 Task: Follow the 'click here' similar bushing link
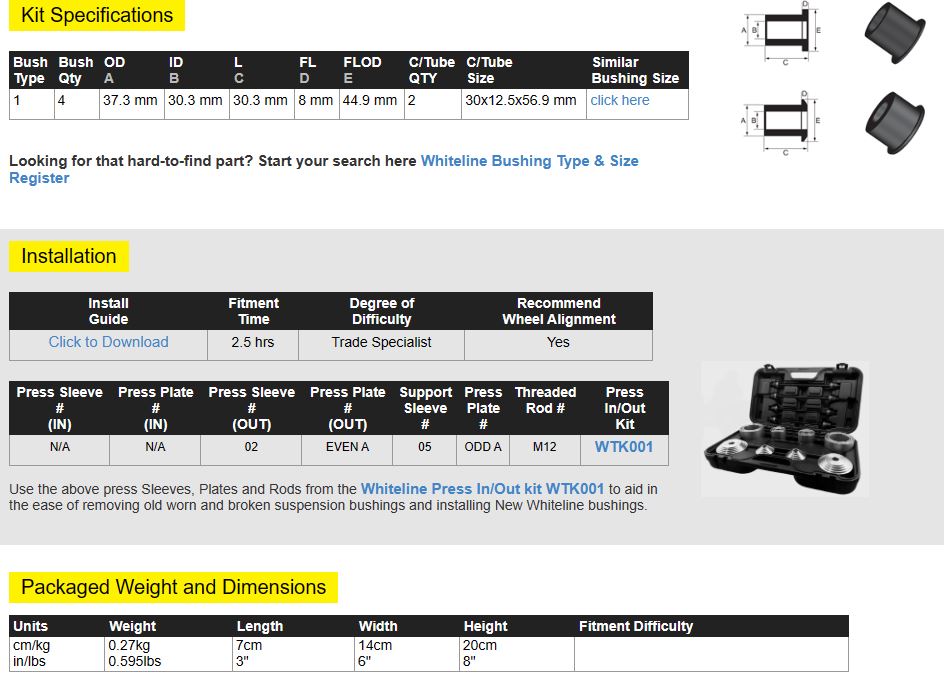619,100
